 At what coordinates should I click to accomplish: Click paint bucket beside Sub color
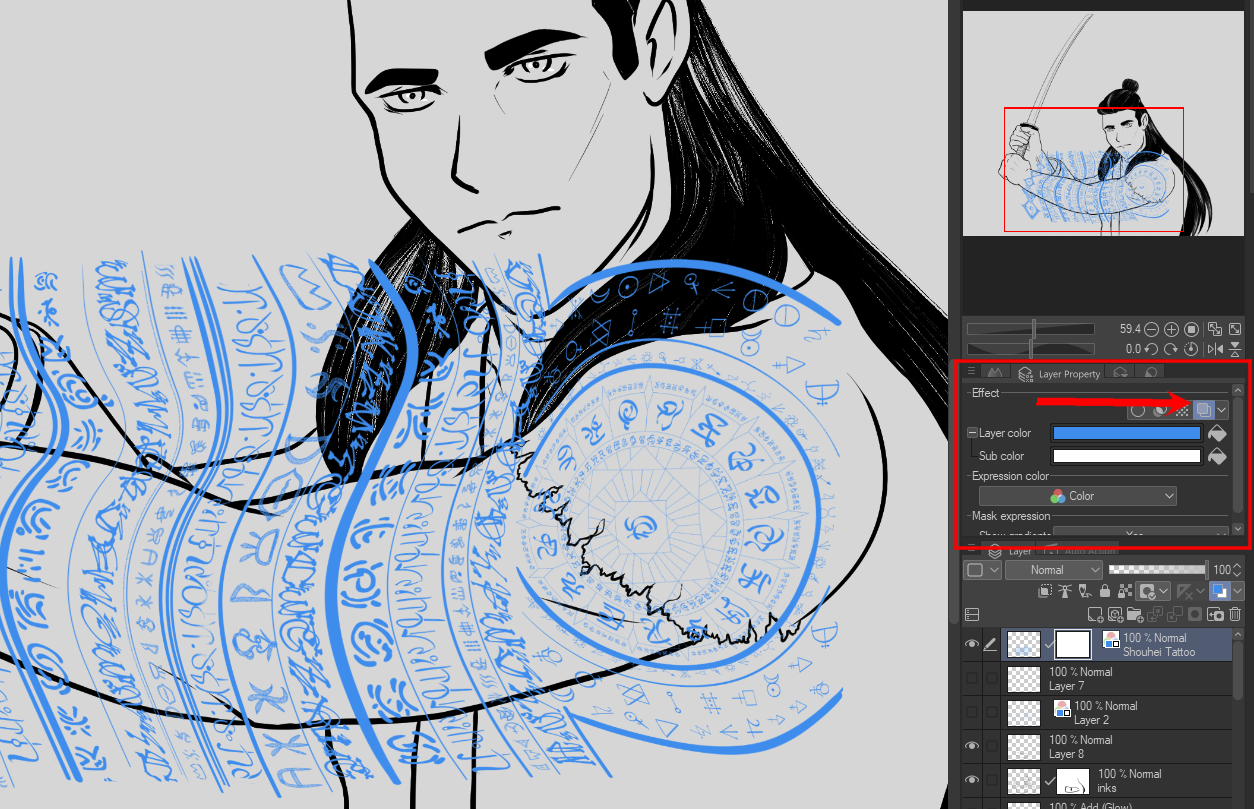point(1218,456)
